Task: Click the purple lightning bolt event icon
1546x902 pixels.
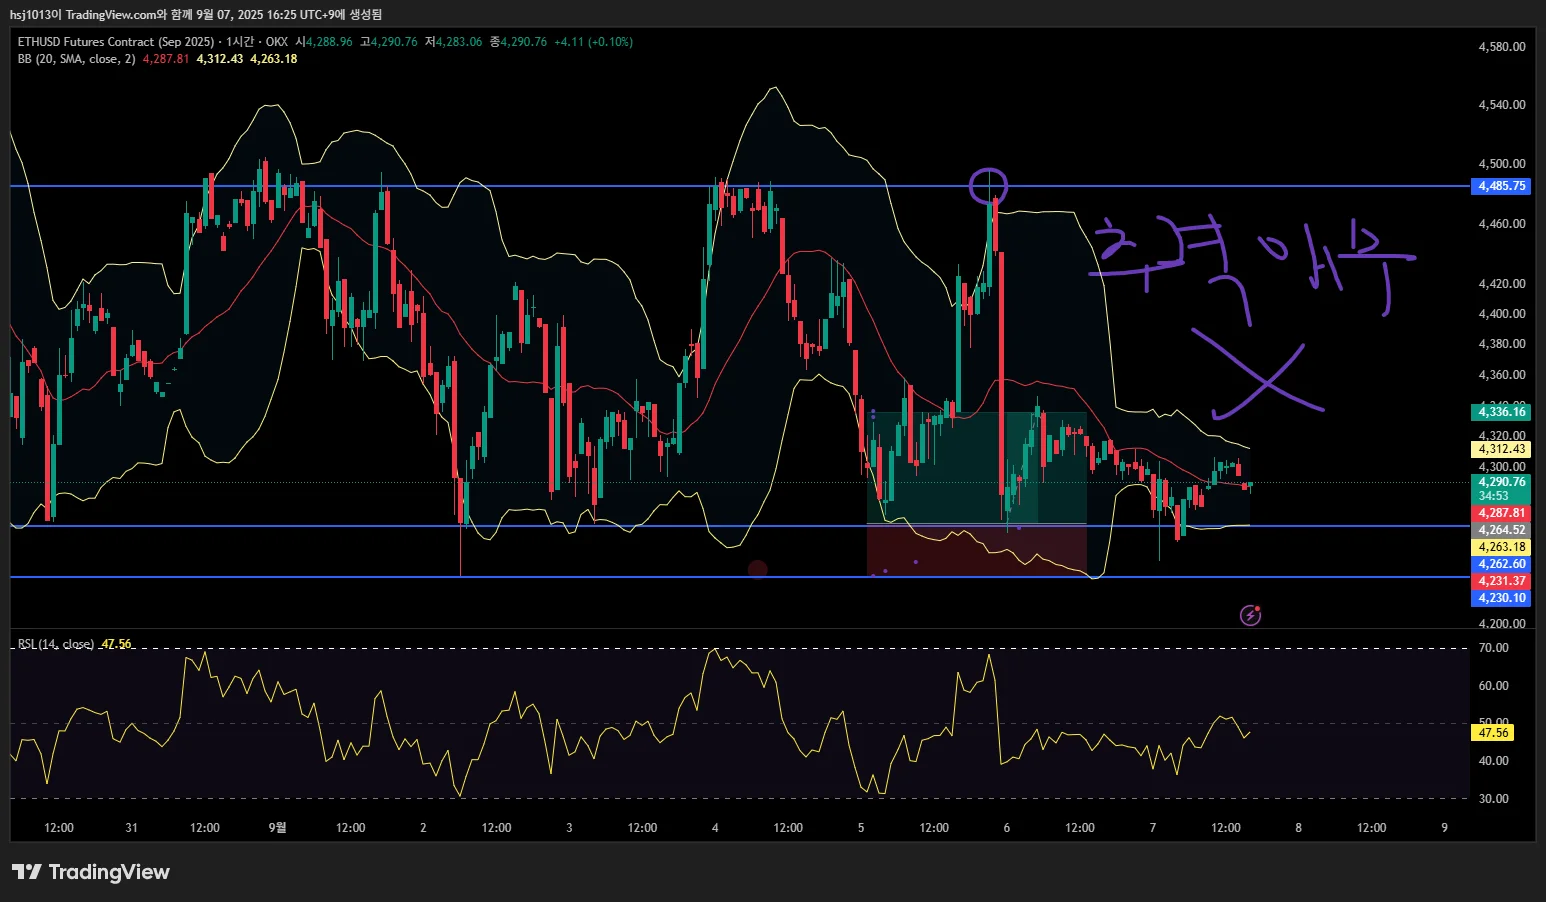Action: coord(1250,615)
